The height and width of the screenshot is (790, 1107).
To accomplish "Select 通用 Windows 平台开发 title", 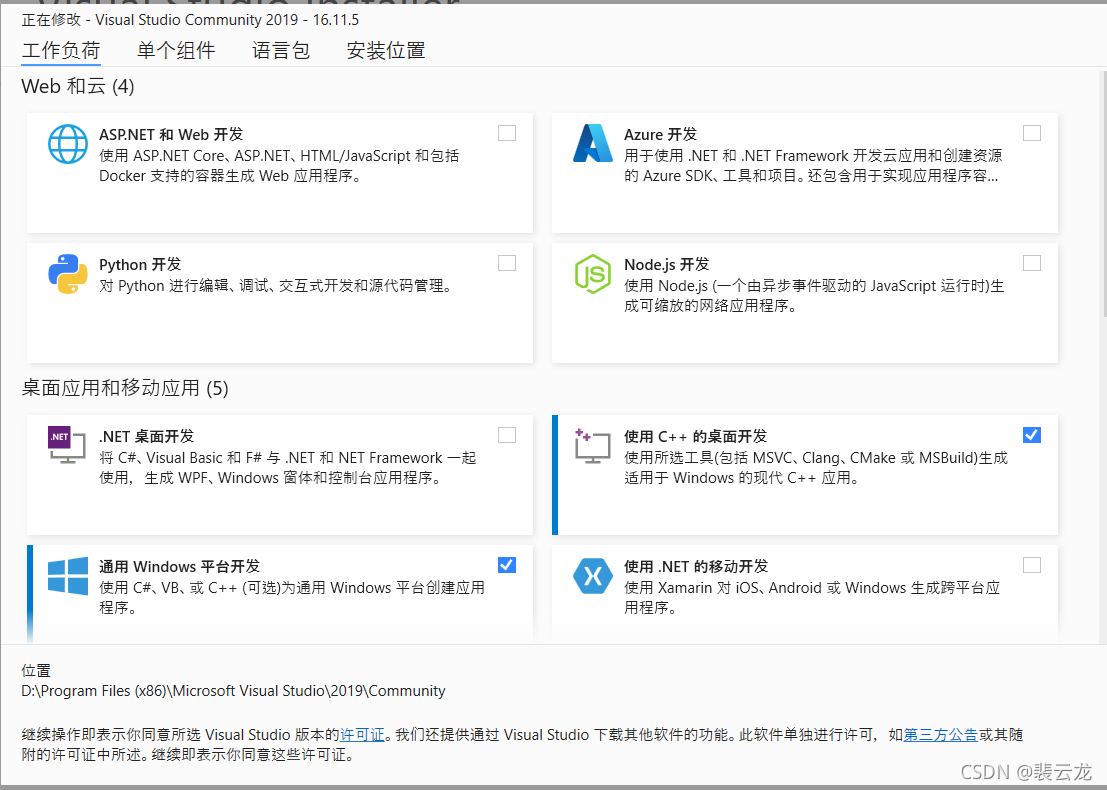I will coord(179,566).
